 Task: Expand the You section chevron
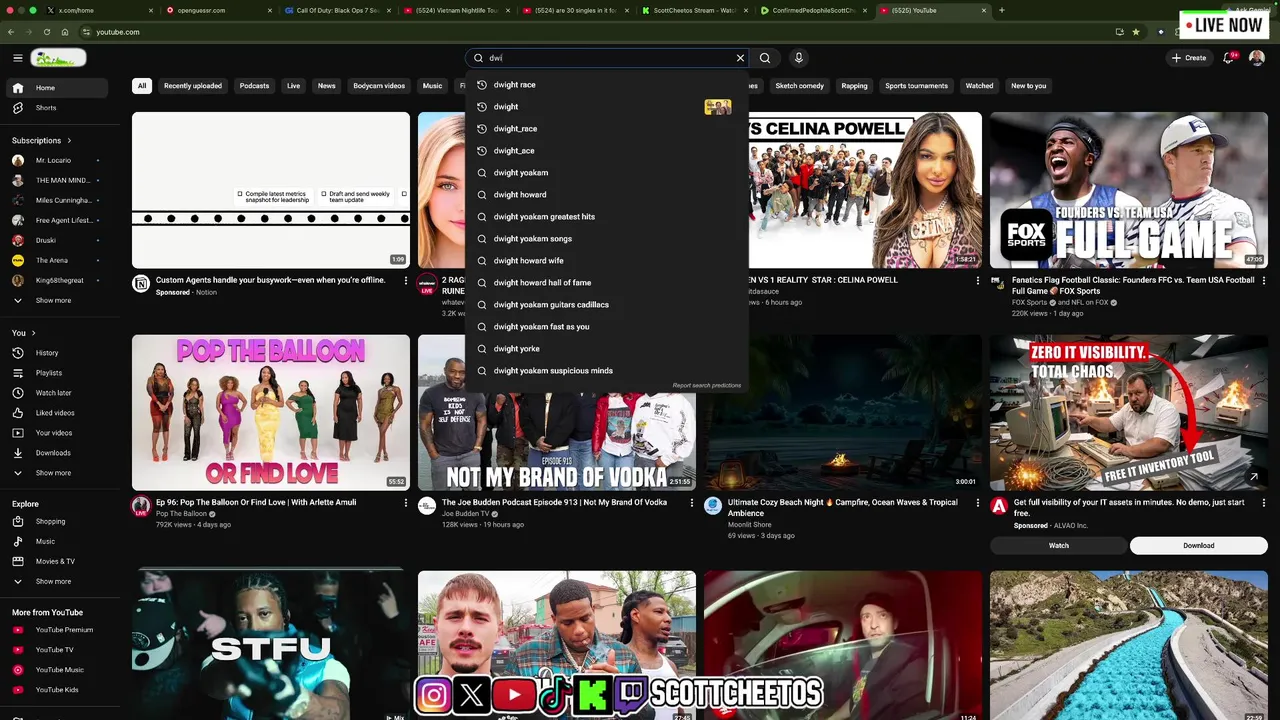(x=33, y=333)
